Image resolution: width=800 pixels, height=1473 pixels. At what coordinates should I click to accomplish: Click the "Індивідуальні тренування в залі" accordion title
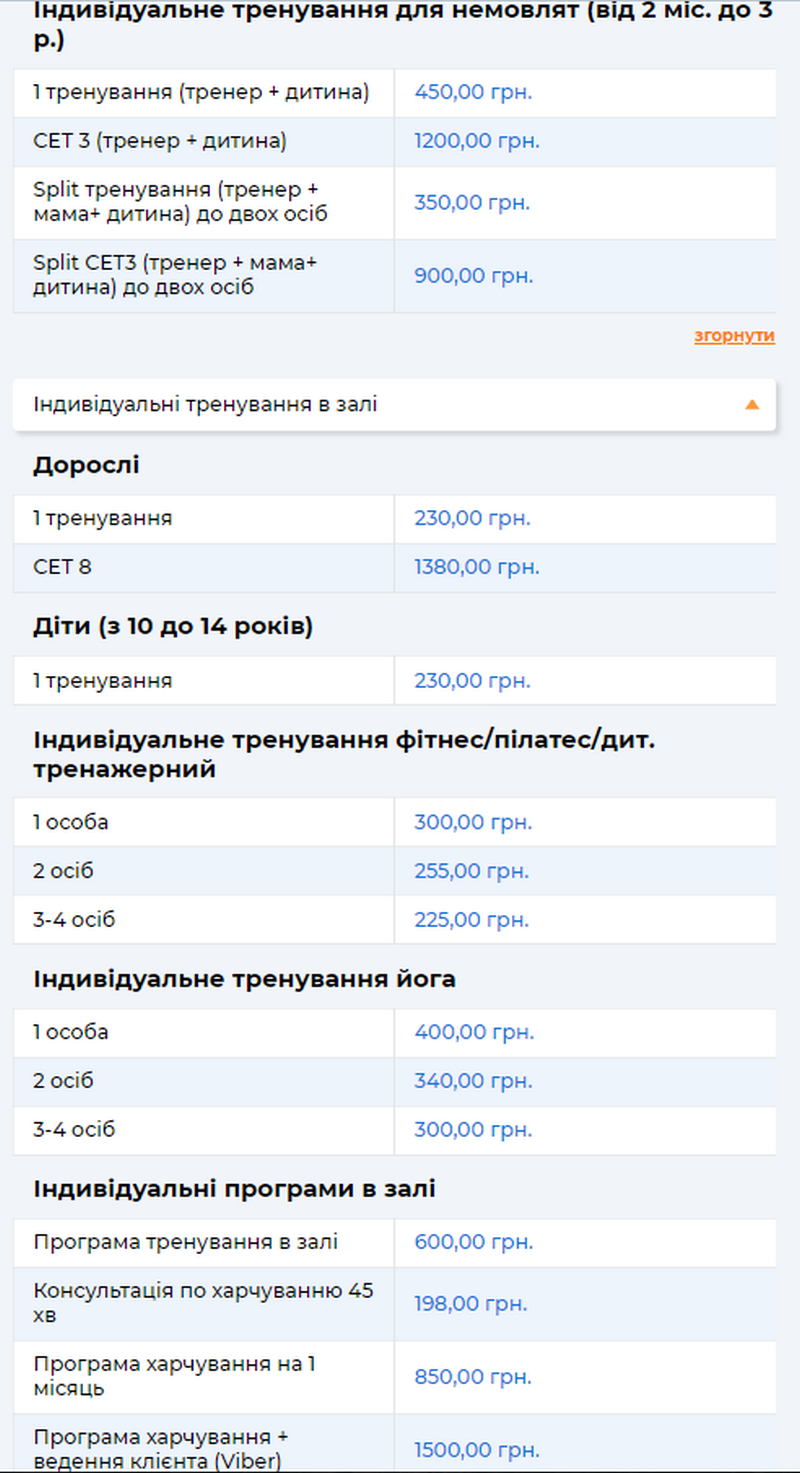[x=205, y=405]
